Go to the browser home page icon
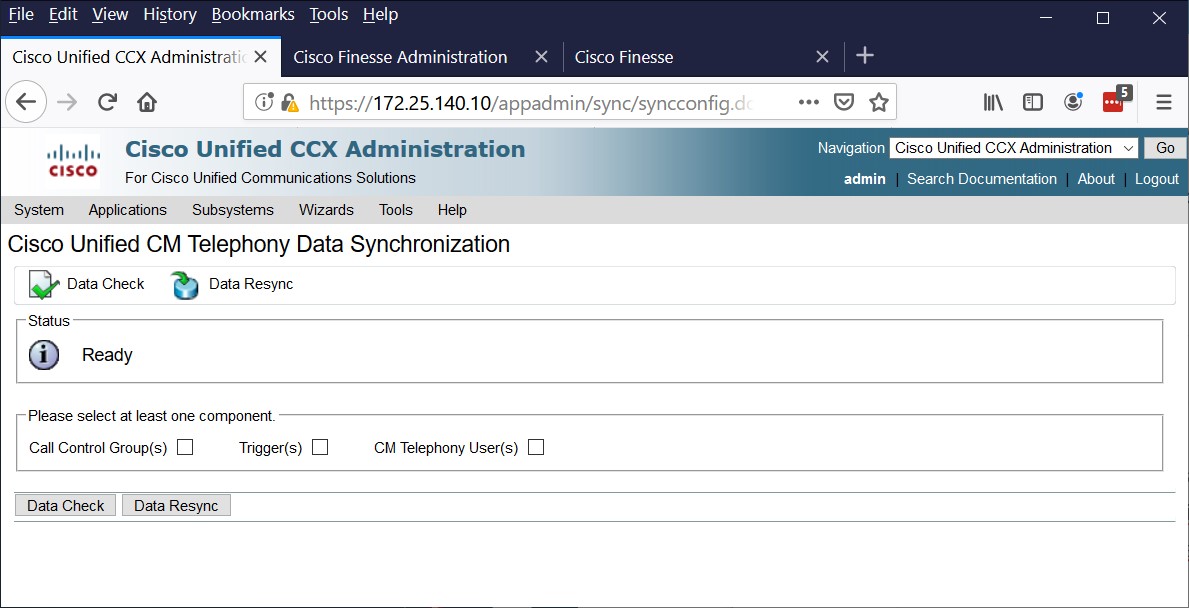 pos(147,102)
